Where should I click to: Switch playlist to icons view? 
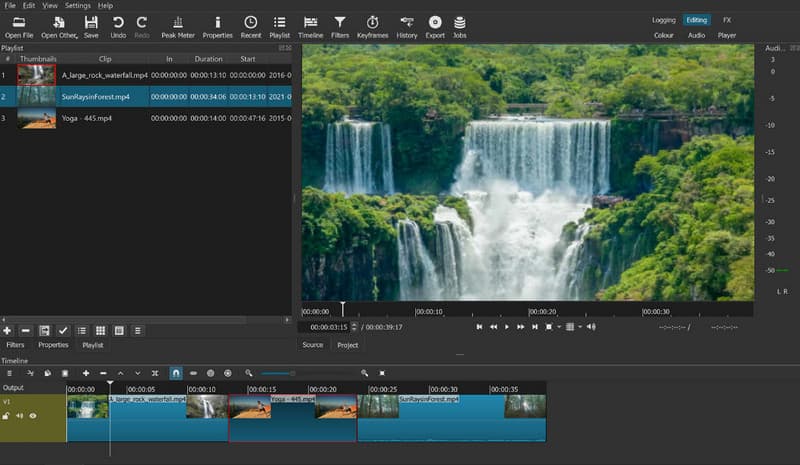coord(119,331)
